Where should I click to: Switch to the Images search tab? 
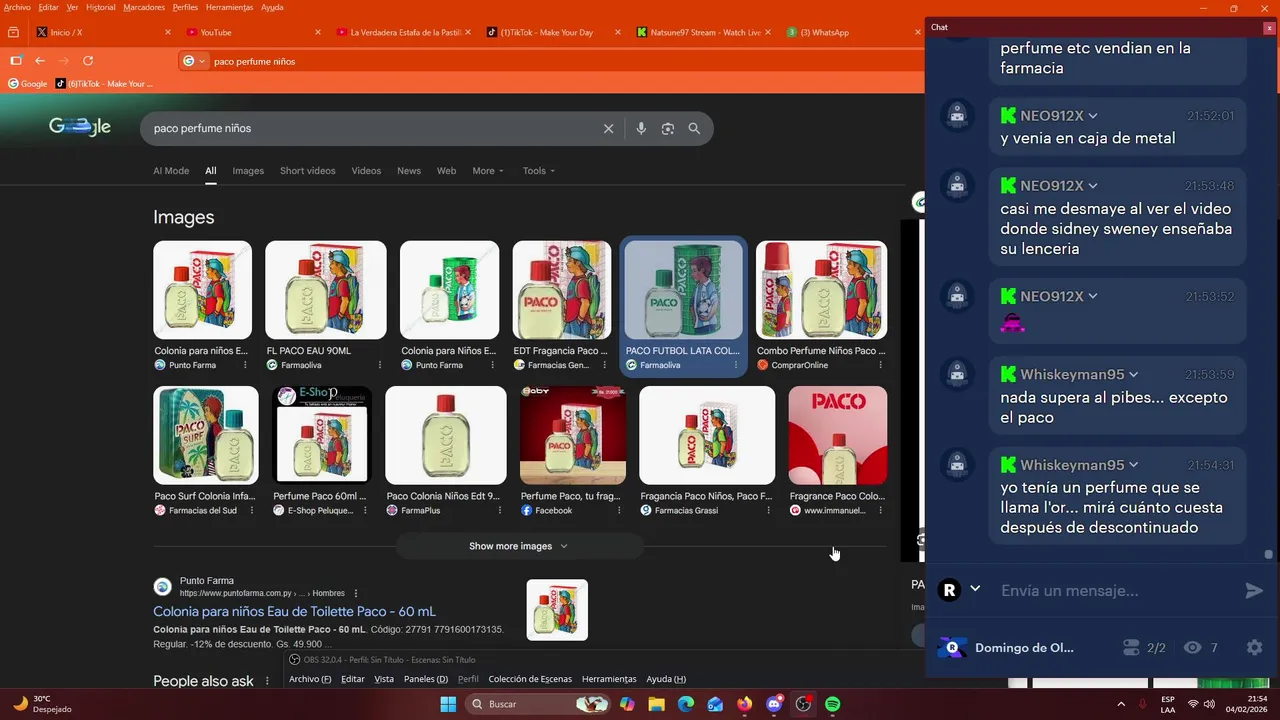pyautogui.click(x=248, y=171)
